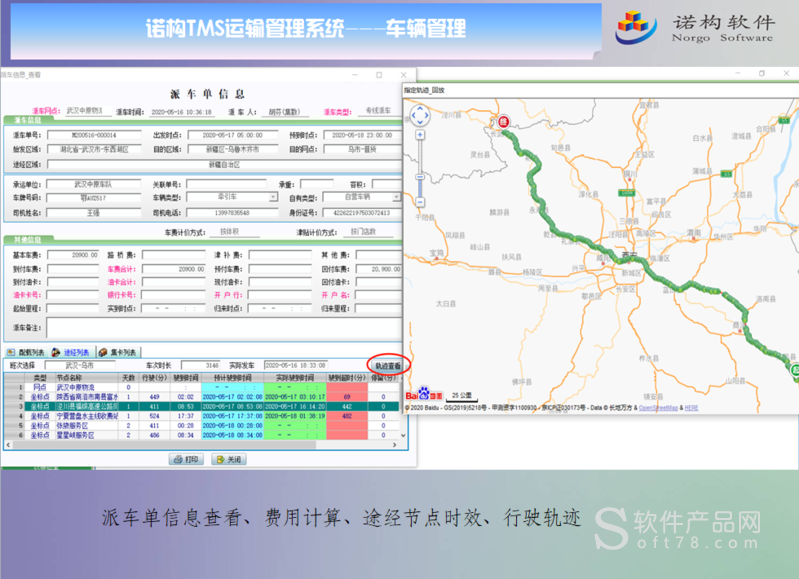Click the 目的网点 input field
The image size is (799, 579).
coord(362,149)
